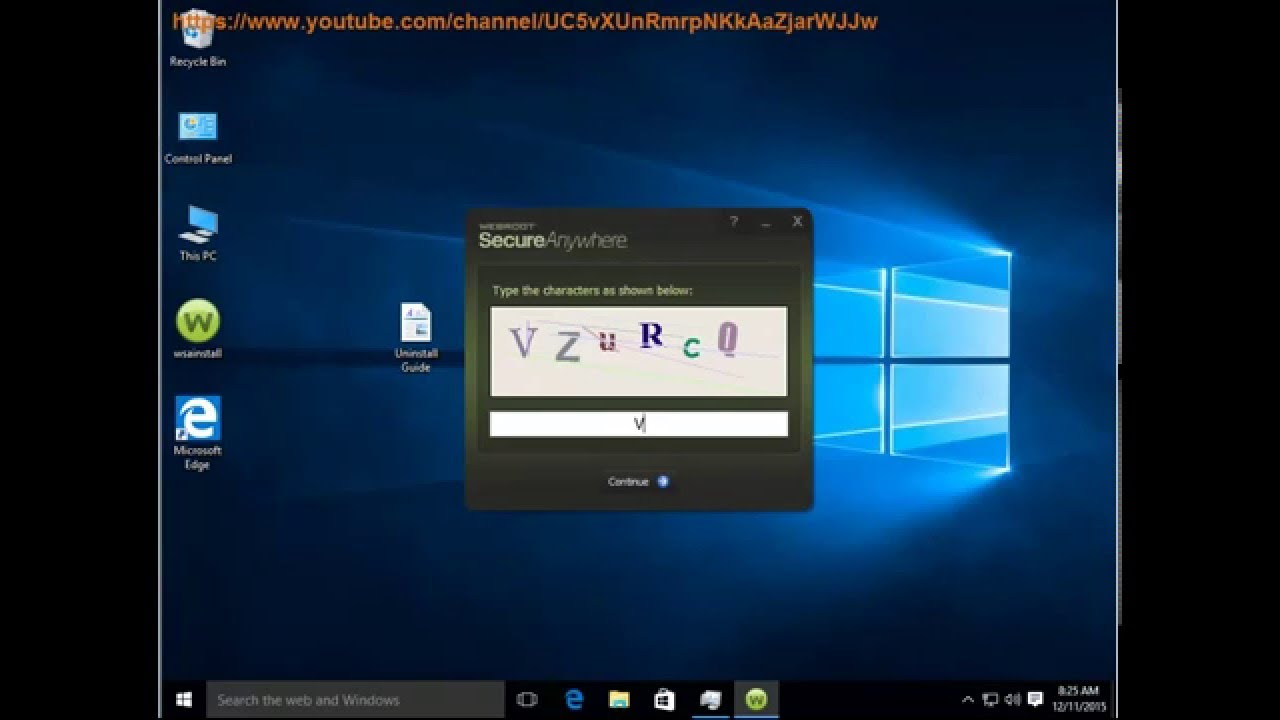Viewport: 1280px width, 720px height.
Task: Show hidden system tray icons
Action: coord(967,699)
